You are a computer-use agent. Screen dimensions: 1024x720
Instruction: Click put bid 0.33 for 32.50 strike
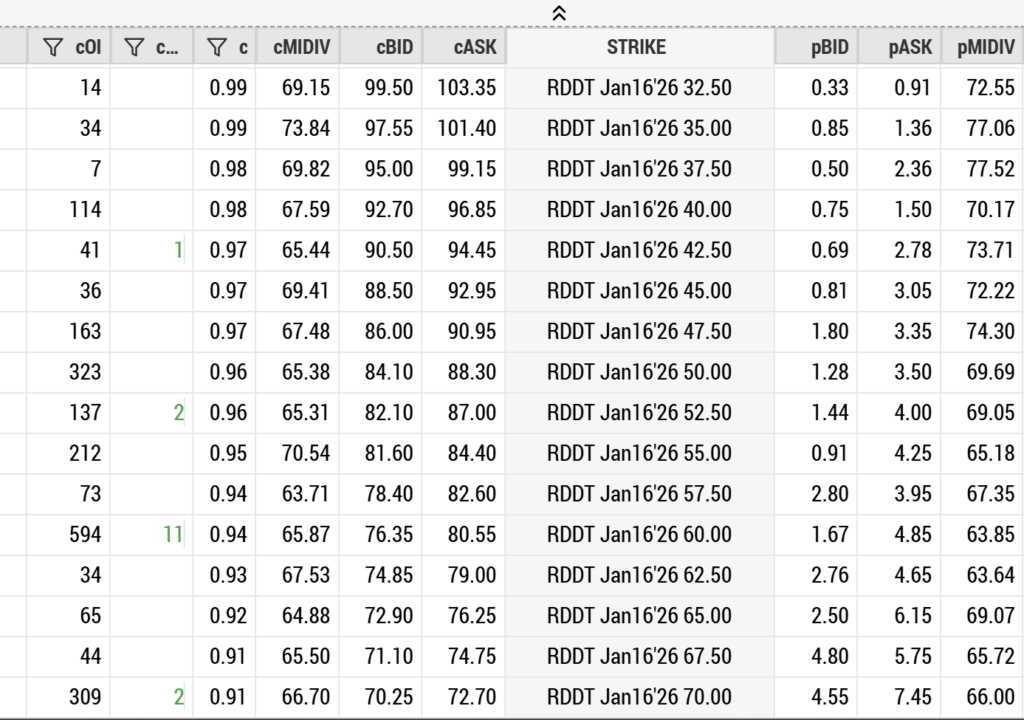click(829, 88)
